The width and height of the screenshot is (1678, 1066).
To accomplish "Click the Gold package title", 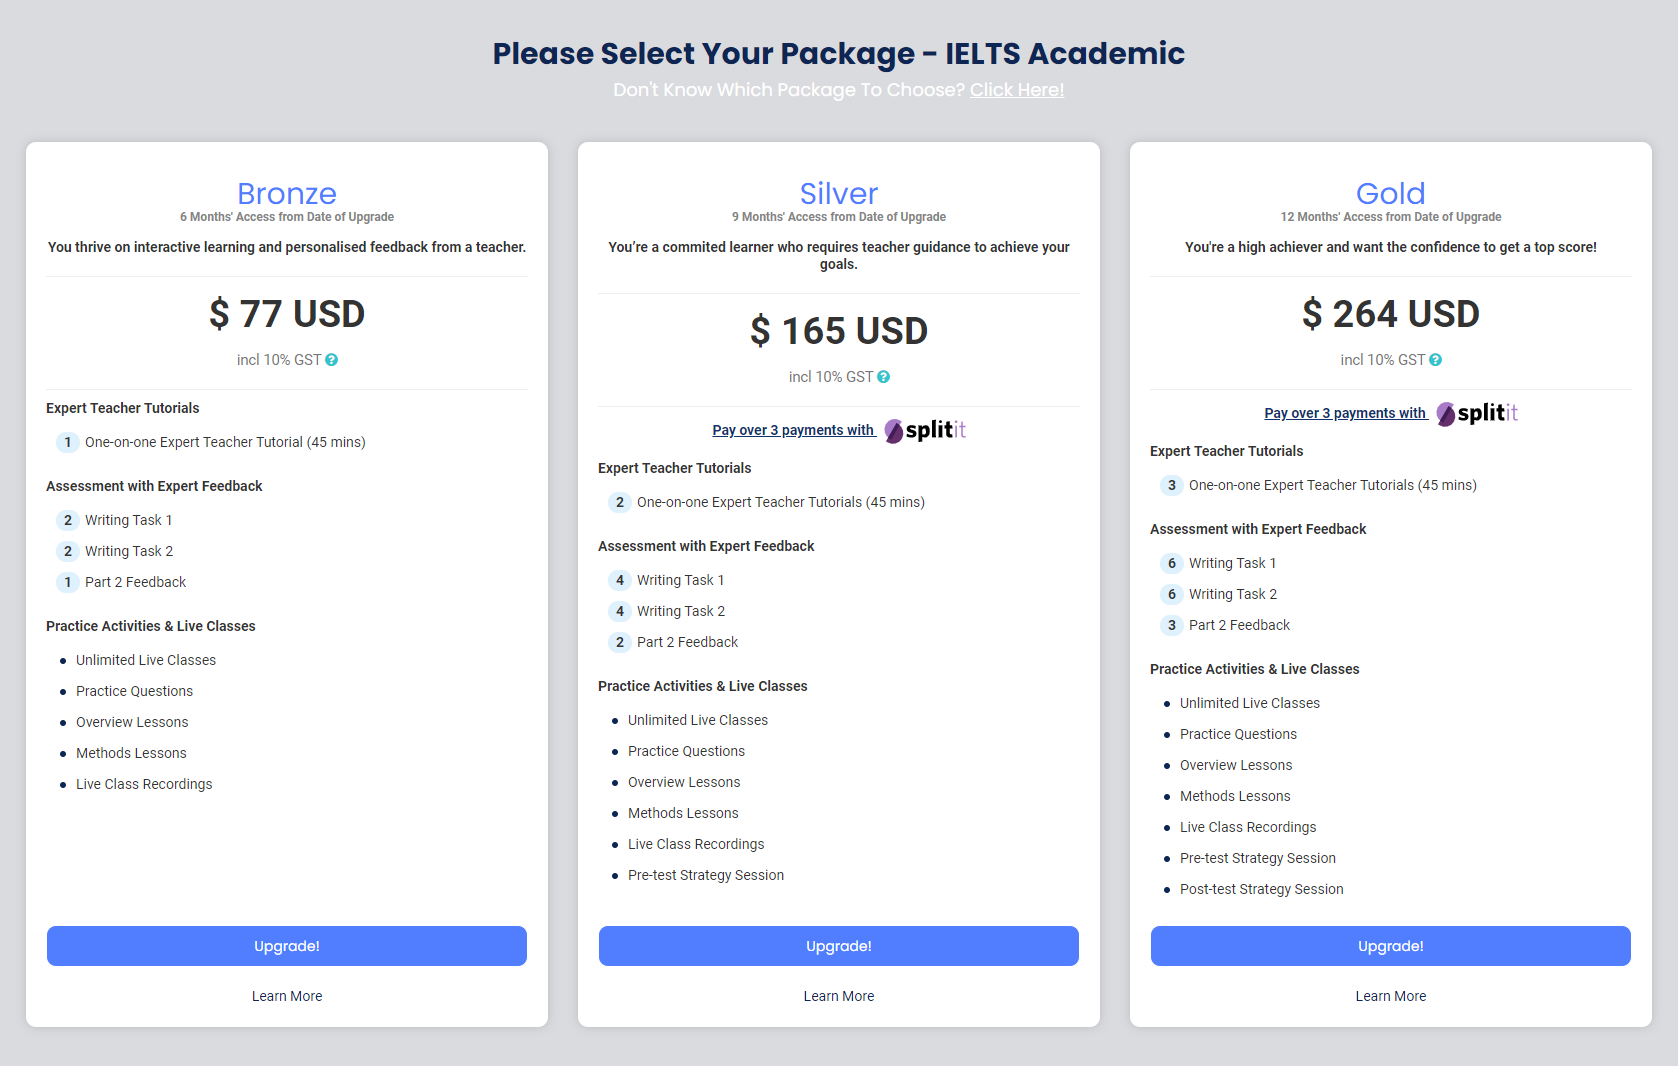I will [x=1391, y=193].
